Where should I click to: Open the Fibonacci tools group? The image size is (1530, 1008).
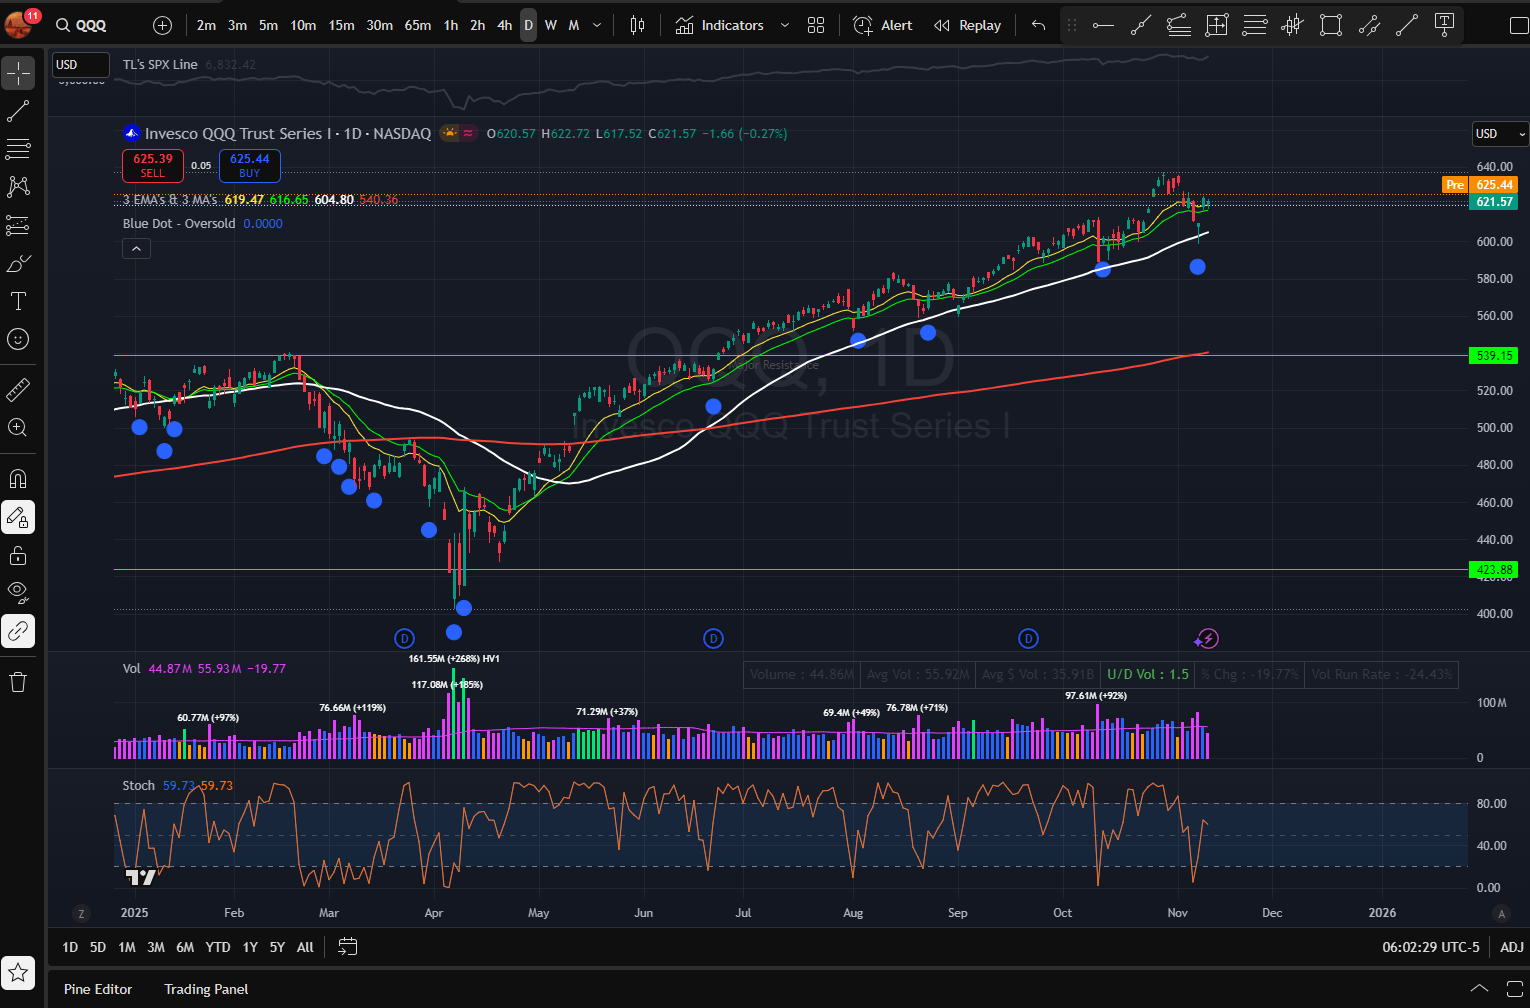[x=18, y=149]
